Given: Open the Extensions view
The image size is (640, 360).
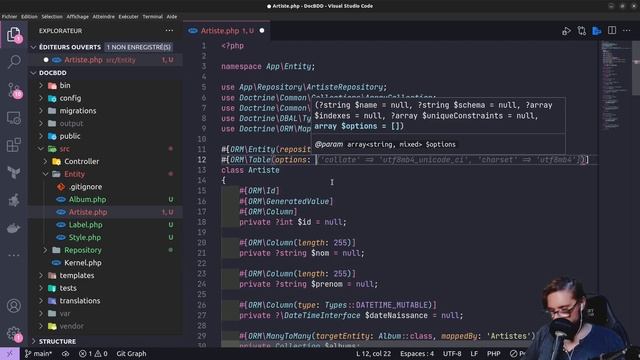Looking at the screenshot, I should coord(14,145).
